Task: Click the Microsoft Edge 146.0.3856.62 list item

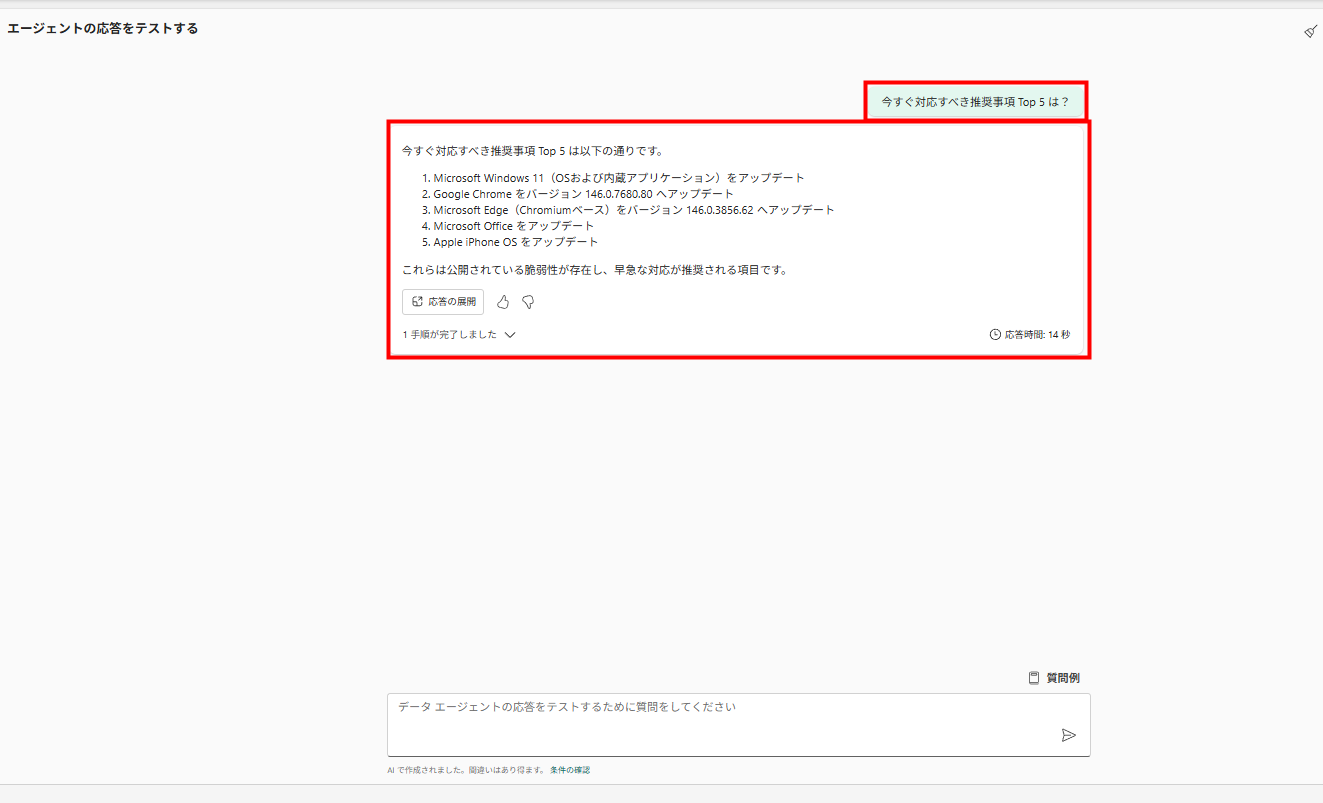Action: [634, 210]
